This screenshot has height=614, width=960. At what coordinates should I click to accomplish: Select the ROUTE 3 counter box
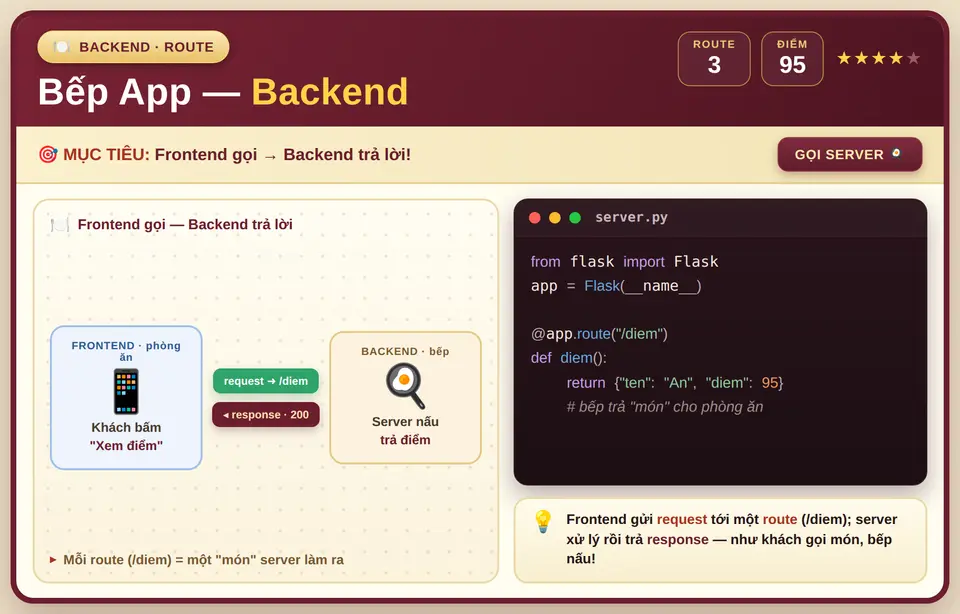[714, 59]
